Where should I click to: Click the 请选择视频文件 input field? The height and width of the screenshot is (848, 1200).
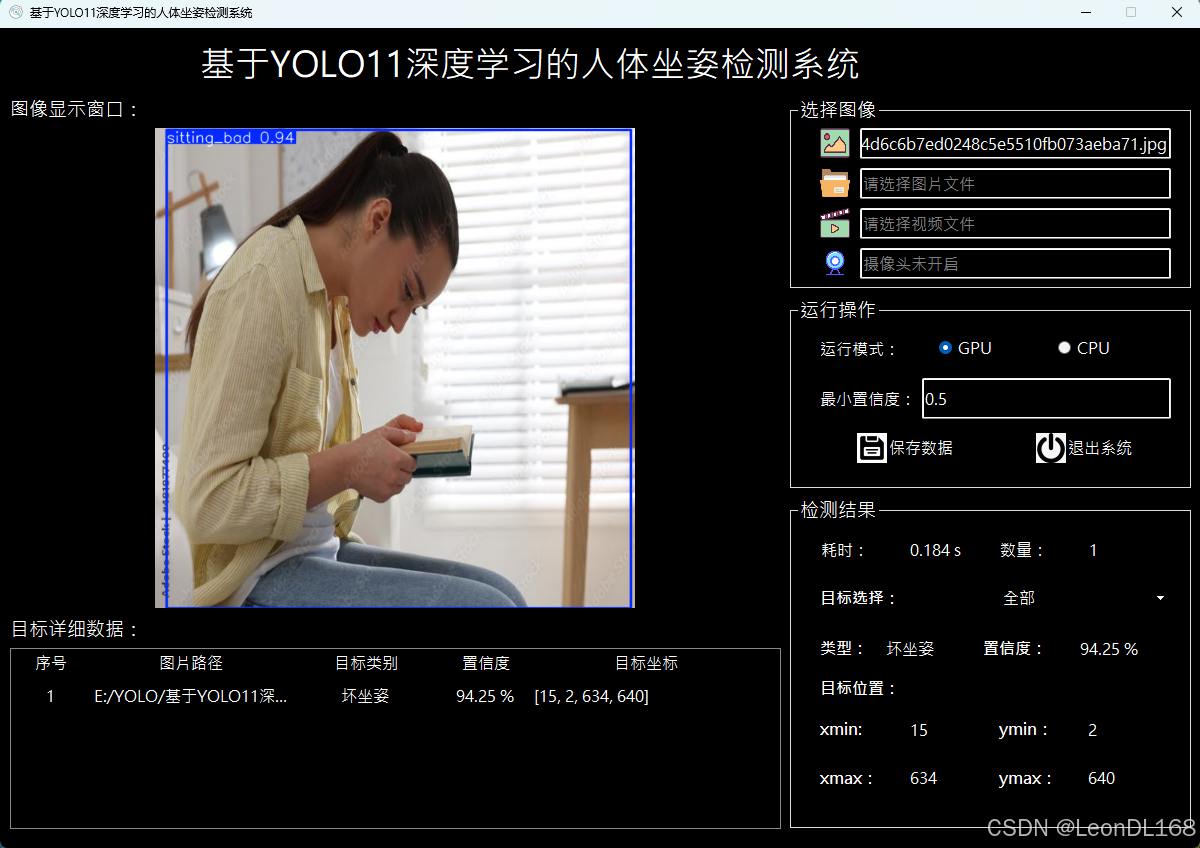pyautogui.click(x=1015, y=224)
